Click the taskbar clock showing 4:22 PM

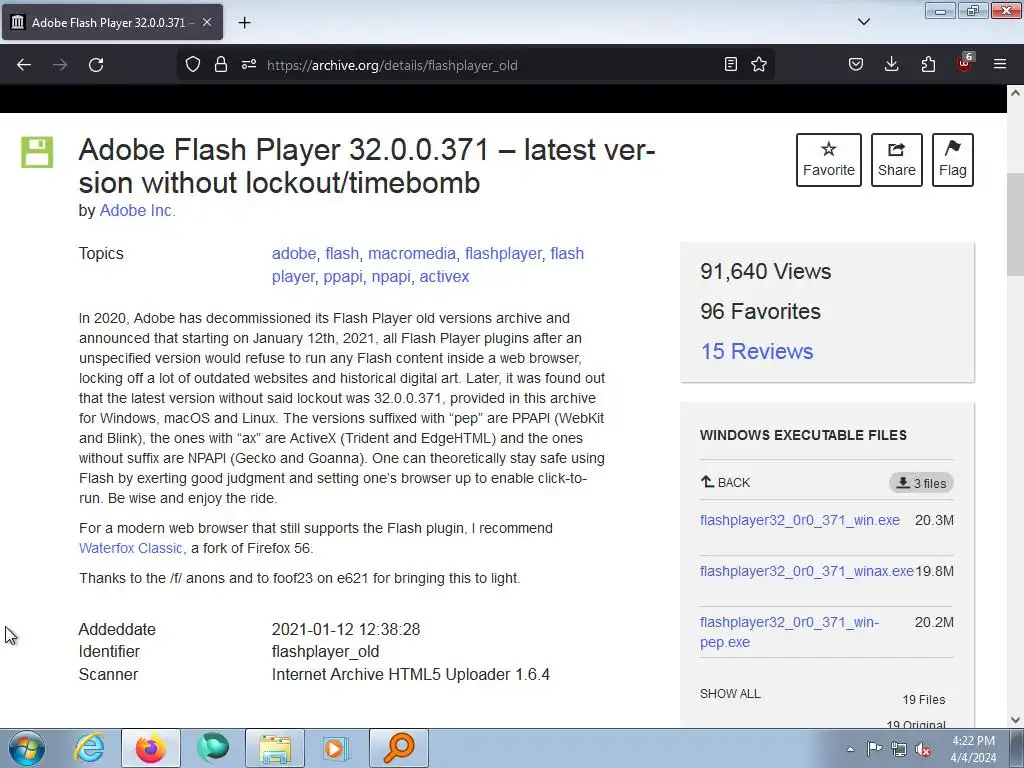(973, 749)
